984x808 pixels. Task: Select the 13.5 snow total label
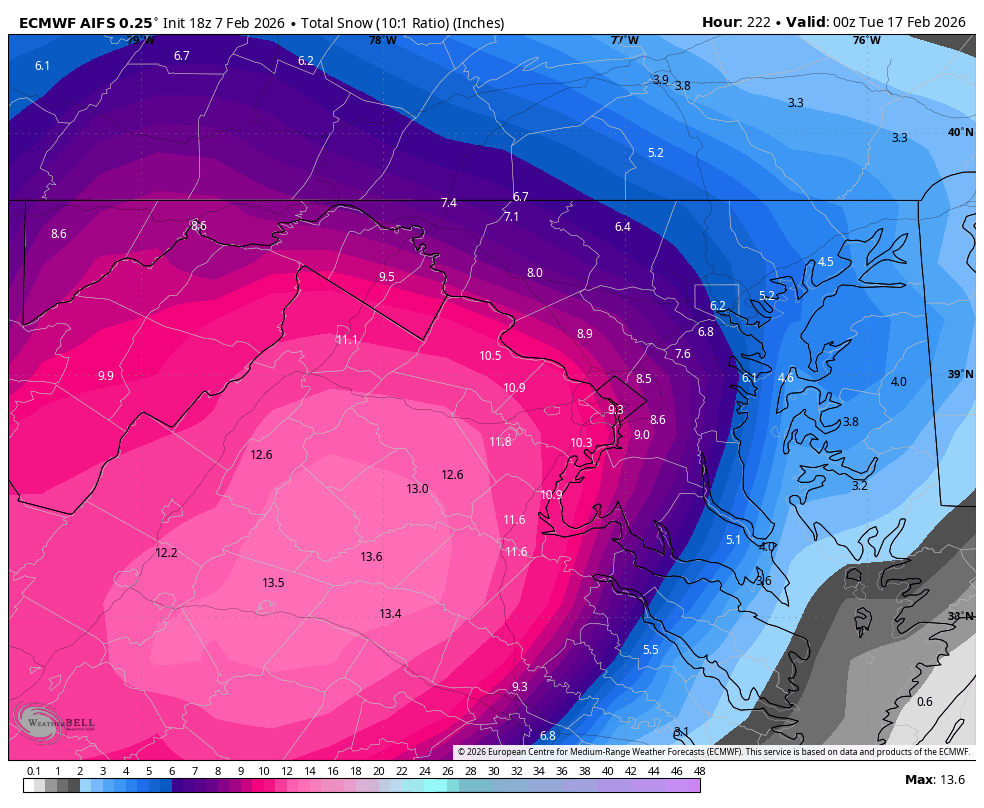pos(273,583)
